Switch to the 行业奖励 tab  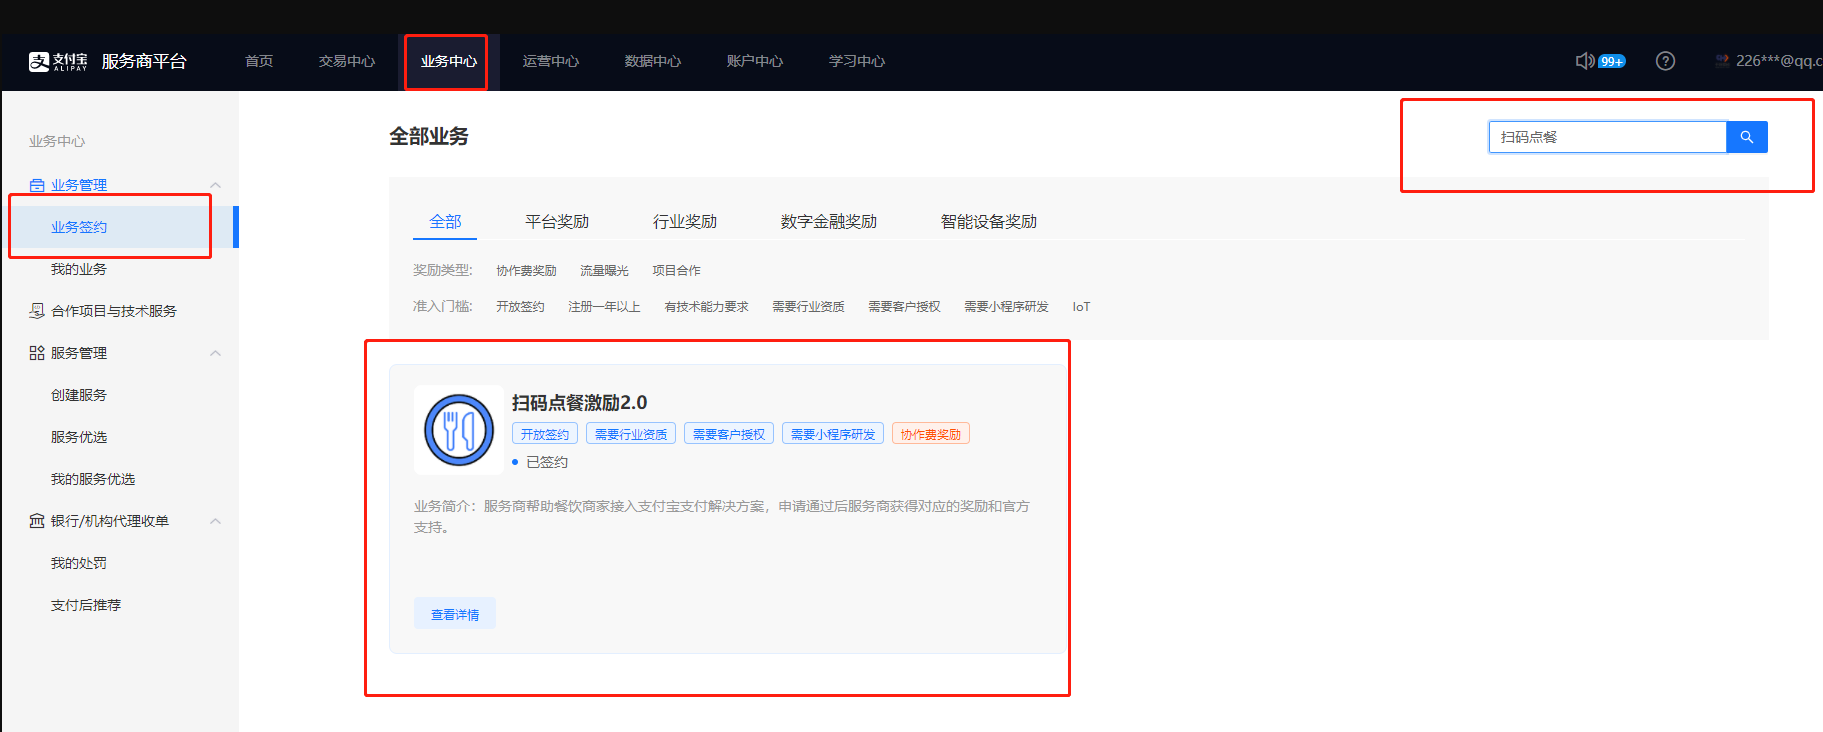(685, 221)
